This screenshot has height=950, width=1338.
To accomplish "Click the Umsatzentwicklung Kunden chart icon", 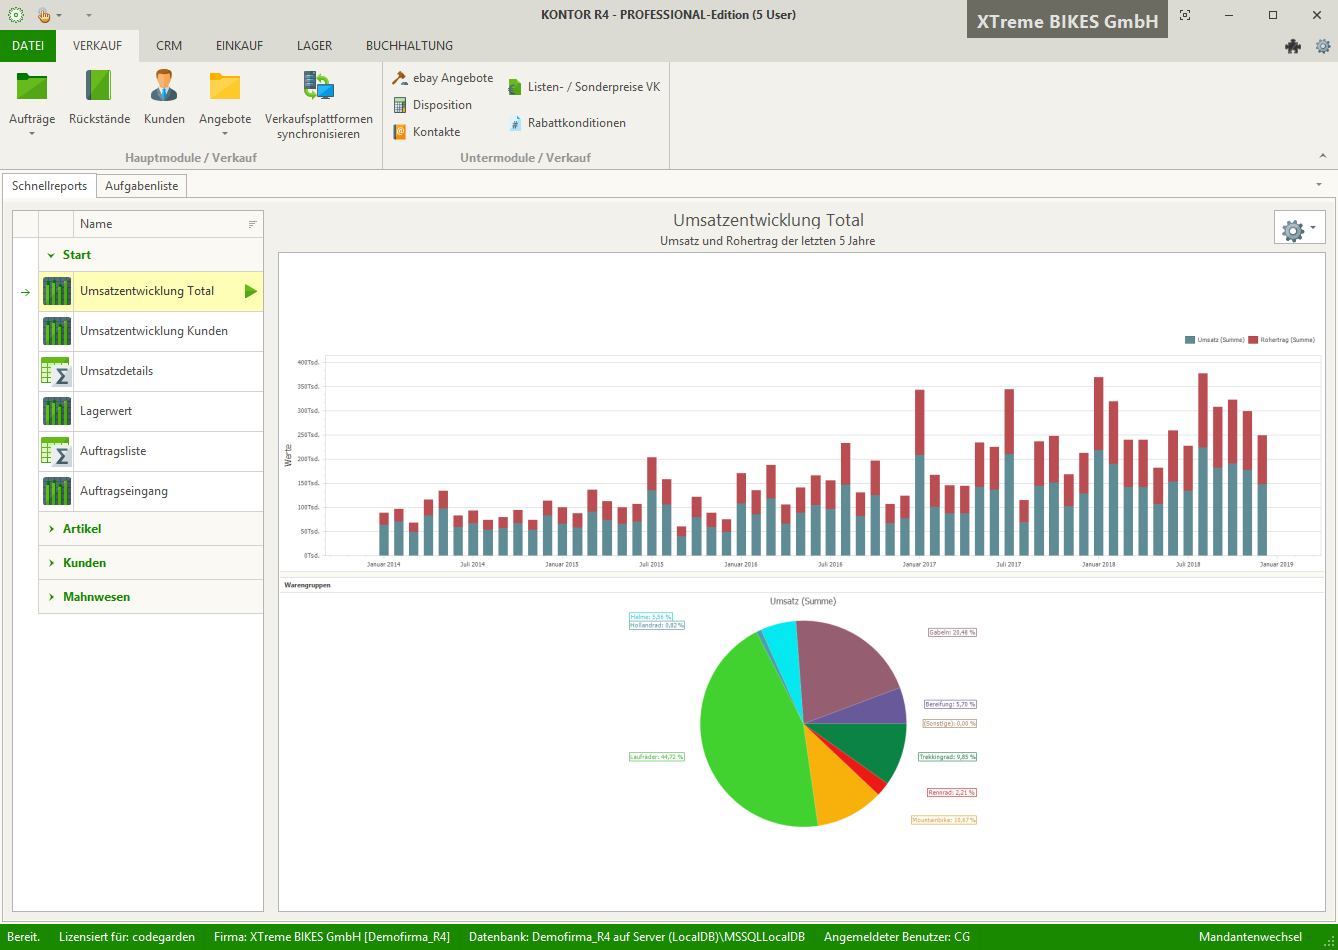I will click(57, 331).
